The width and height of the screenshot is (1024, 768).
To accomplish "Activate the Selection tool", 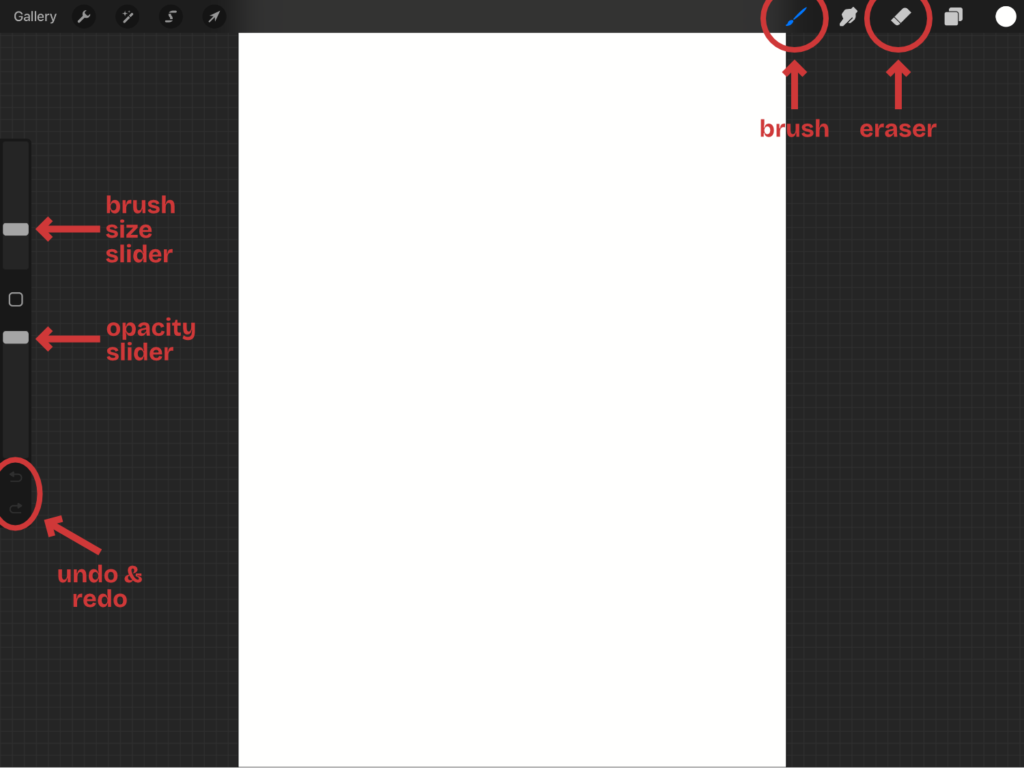I will pyautogui.click(x=171, y=16).
